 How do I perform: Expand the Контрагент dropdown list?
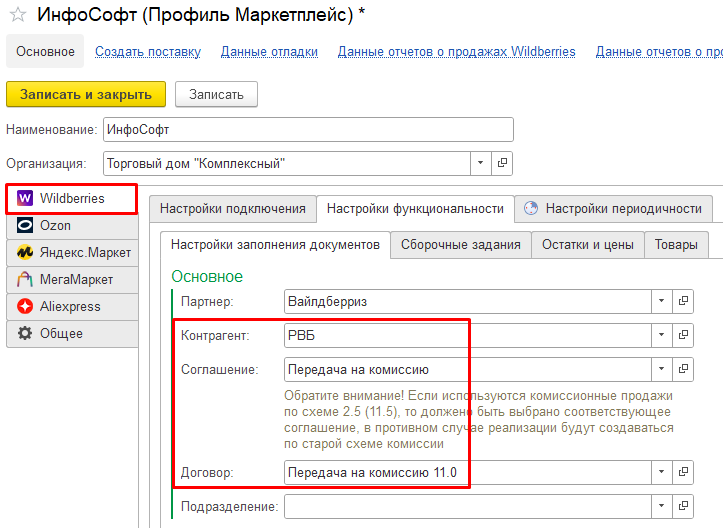coord(661,335)
